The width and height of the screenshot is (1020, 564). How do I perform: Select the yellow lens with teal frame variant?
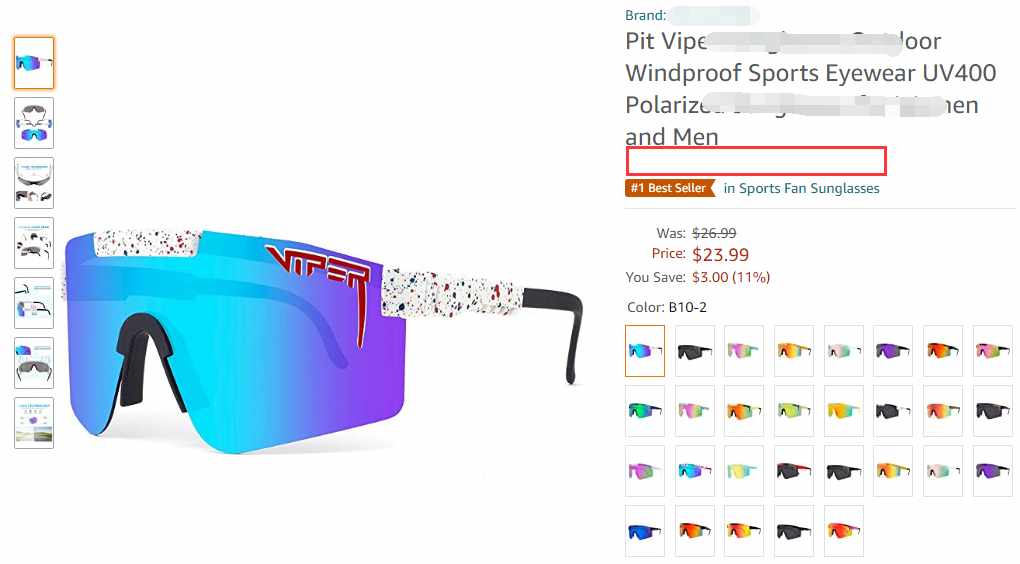pyautogui.click(x=843, y=410)
